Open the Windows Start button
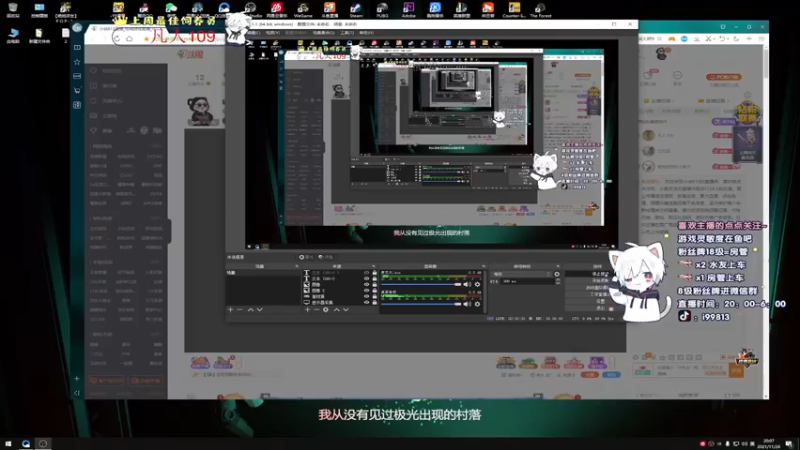Image resolution: width=800 pixels, height=450 pixels. pos(8,444)
